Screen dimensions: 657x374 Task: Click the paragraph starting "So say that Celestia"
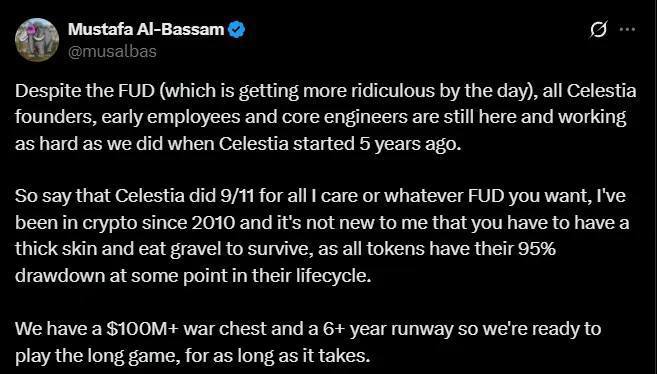[x=322, y=236]
